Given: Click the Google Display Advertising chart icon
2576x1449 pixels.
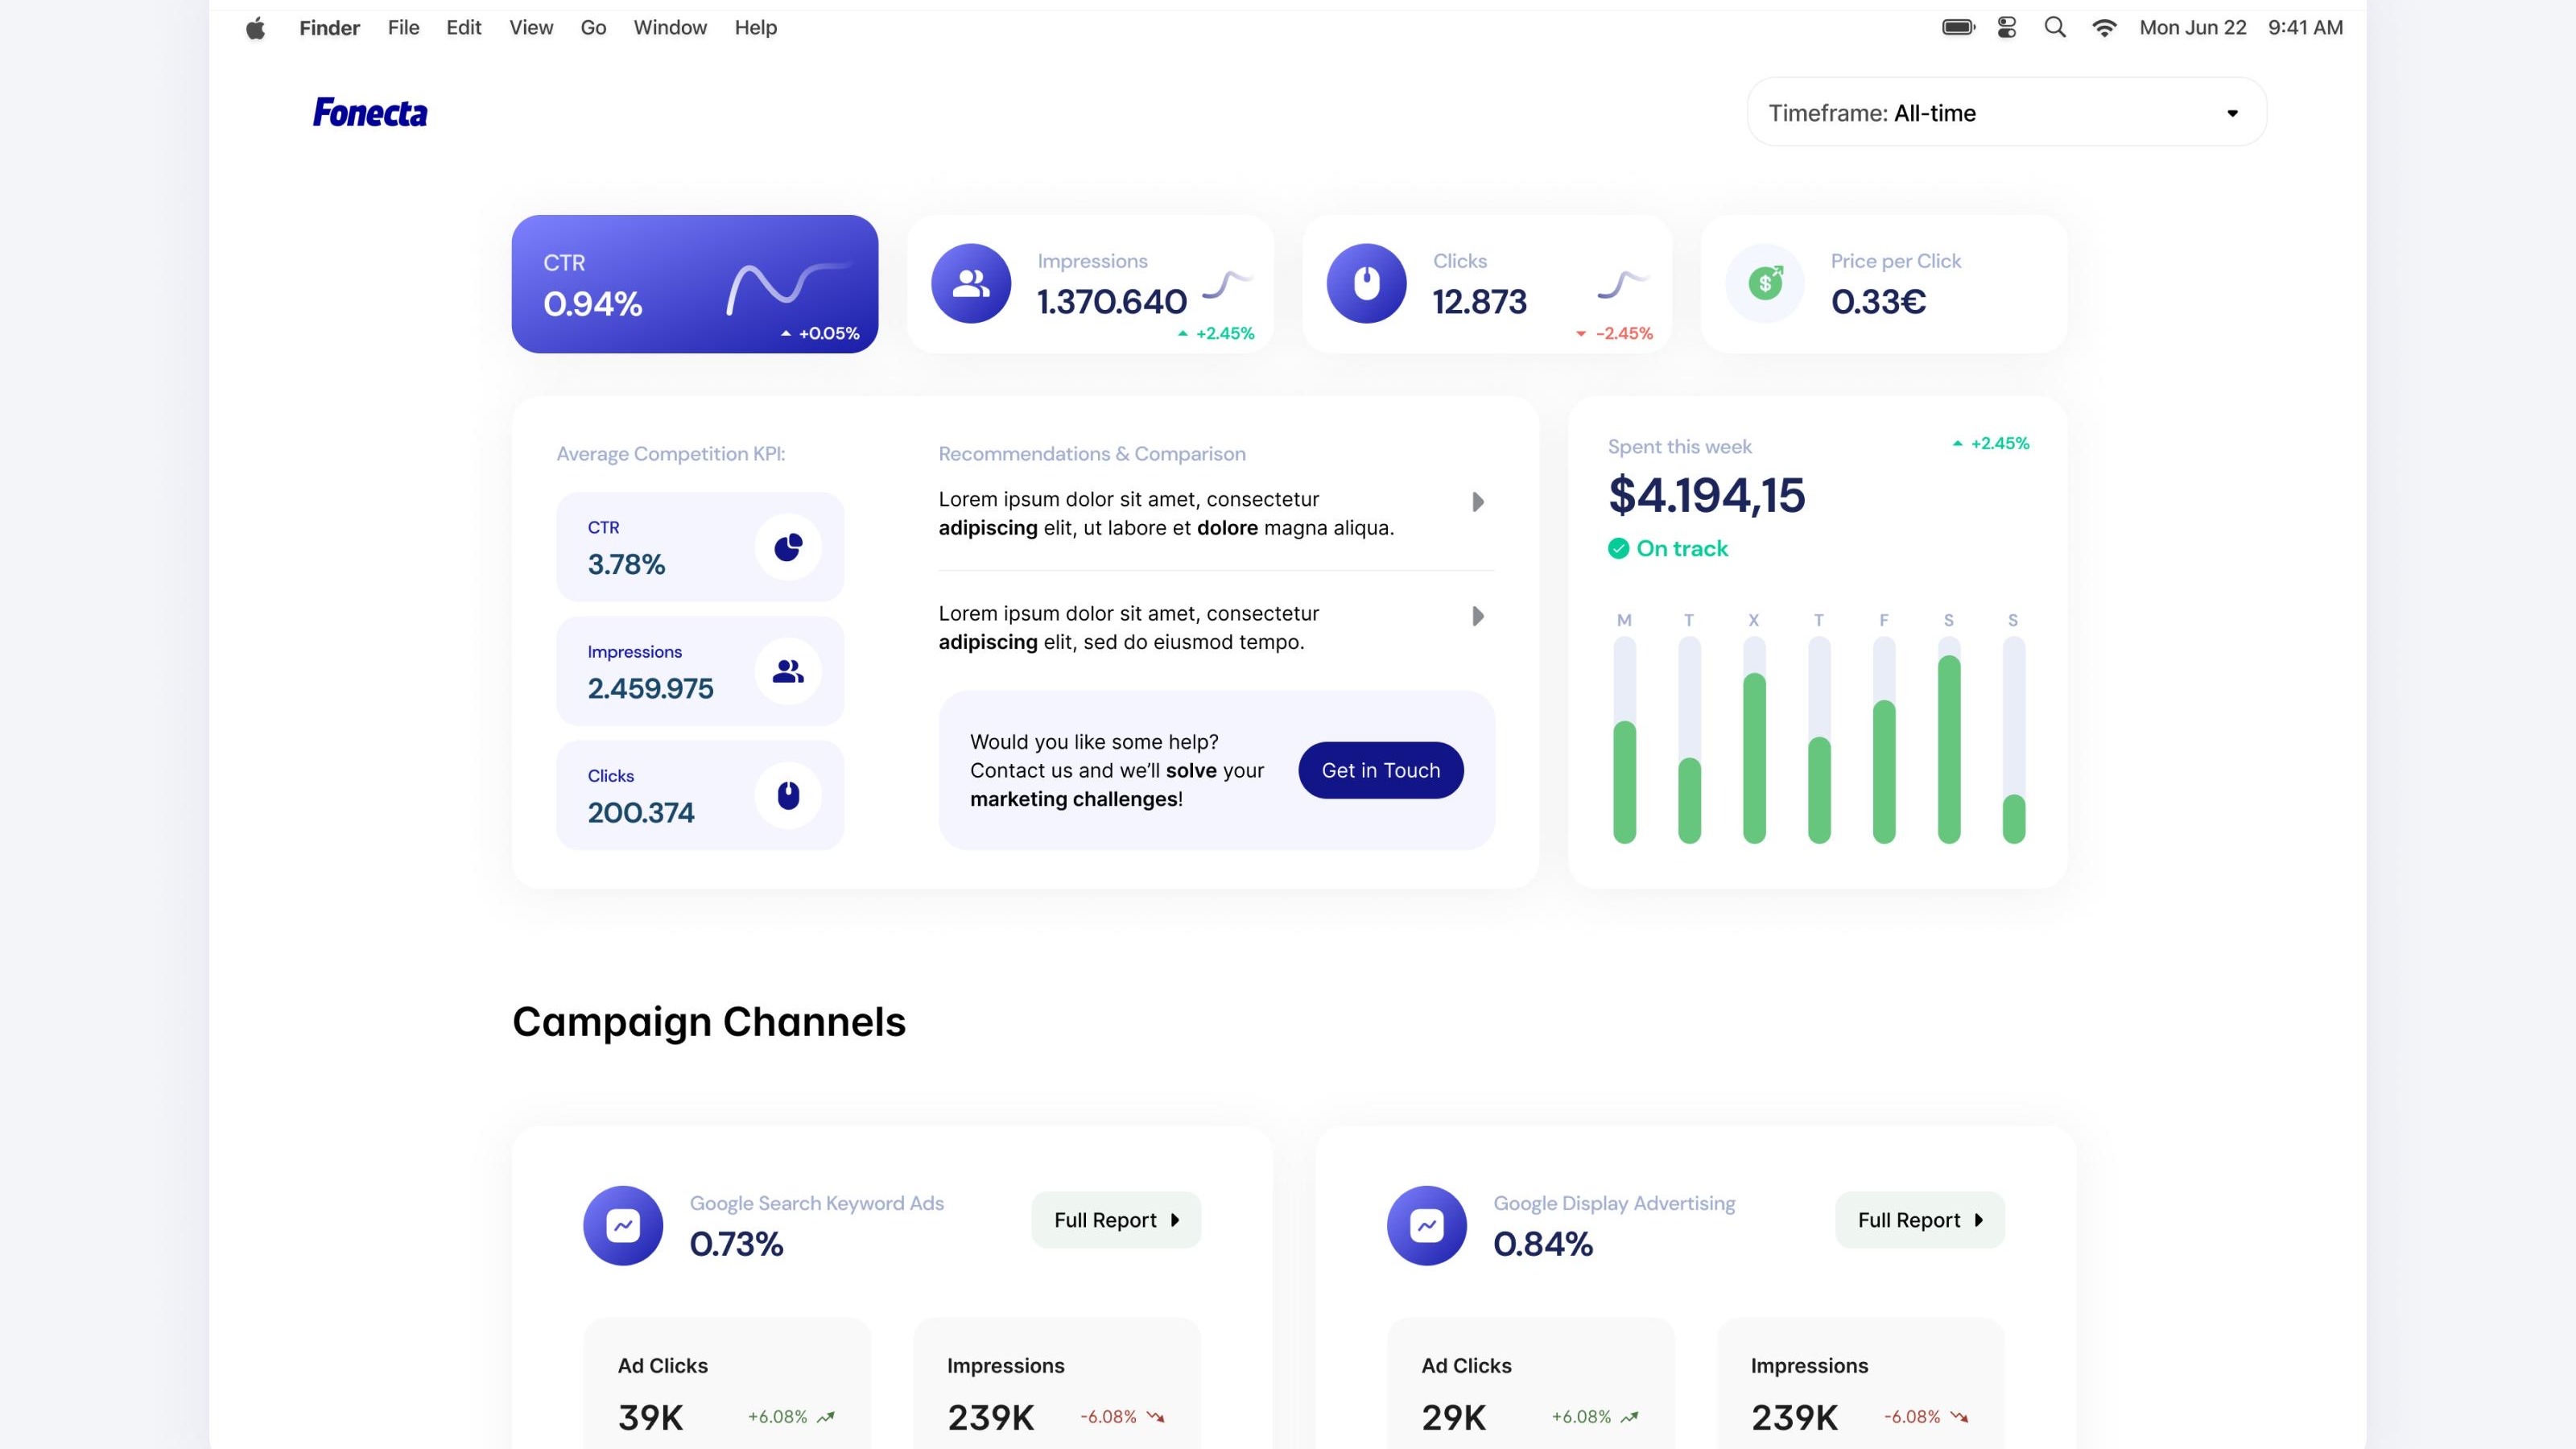Looking at the screenshot, I should tap(1427, 1225).
